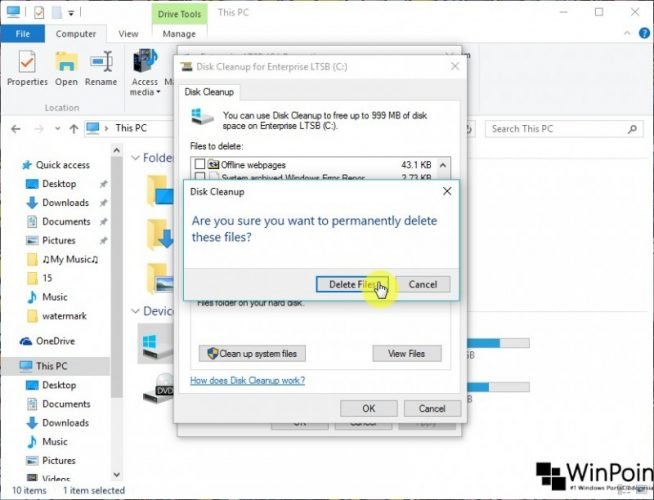
Task: Click the search magnifier icon
Action: click(x=632, y=129)
